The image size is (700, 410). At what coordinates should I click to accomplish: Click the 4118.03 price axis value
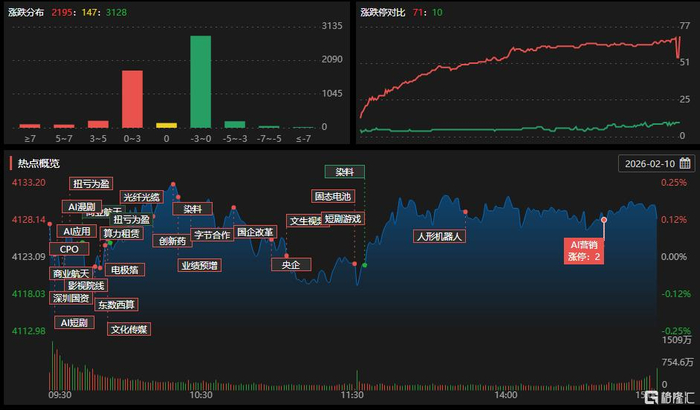[x=29, y=294]
